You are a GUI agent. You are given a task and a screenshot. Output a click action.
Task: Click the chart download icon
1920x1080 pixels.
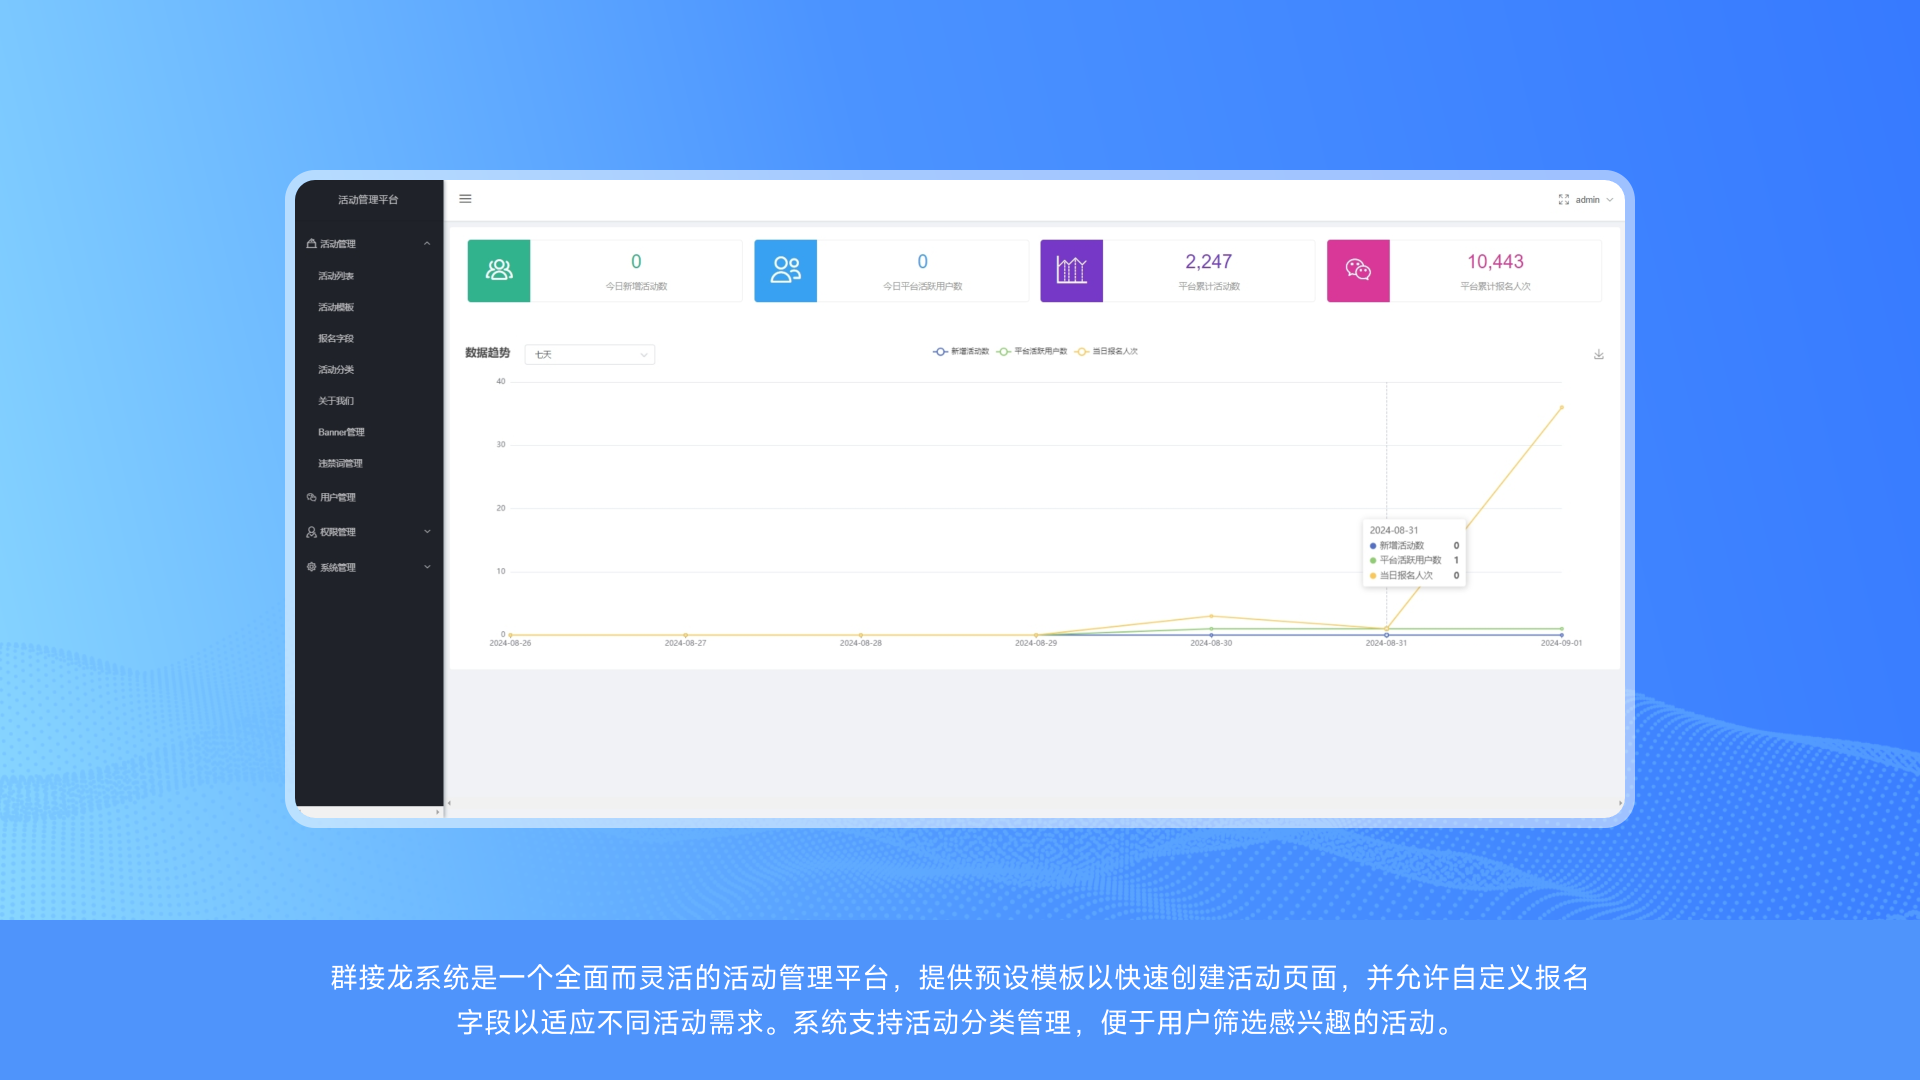click(1599, 354)
